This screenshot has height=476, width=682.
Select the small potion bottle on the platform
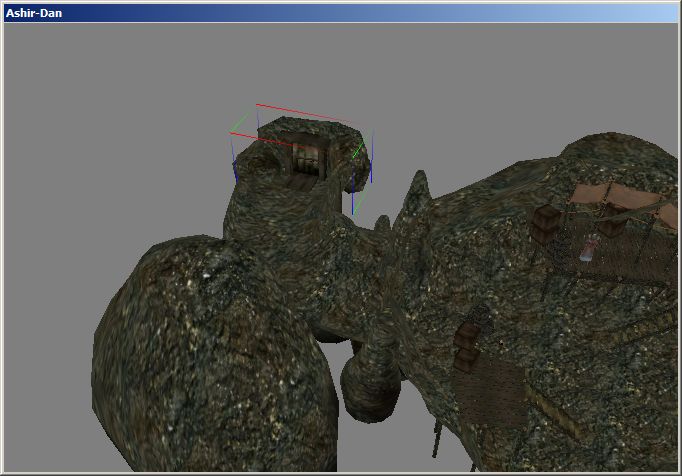588,248
